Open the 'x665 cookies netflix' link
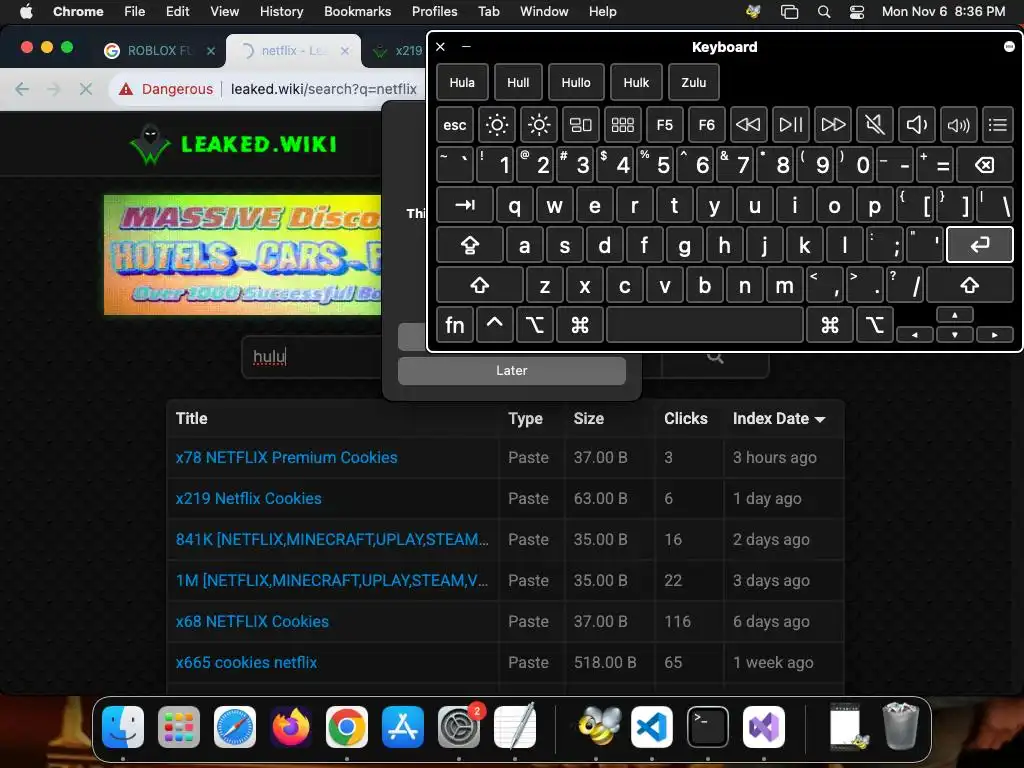The width and height of the screenshot is (1024, 768). pyautogui.click(x=246, y=662)
